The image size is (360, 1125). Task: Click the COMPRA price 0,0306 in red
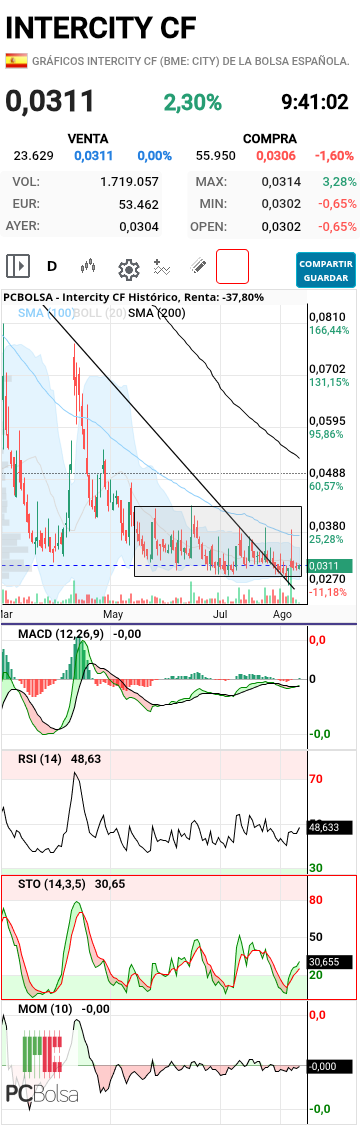[x=277, y=156]
